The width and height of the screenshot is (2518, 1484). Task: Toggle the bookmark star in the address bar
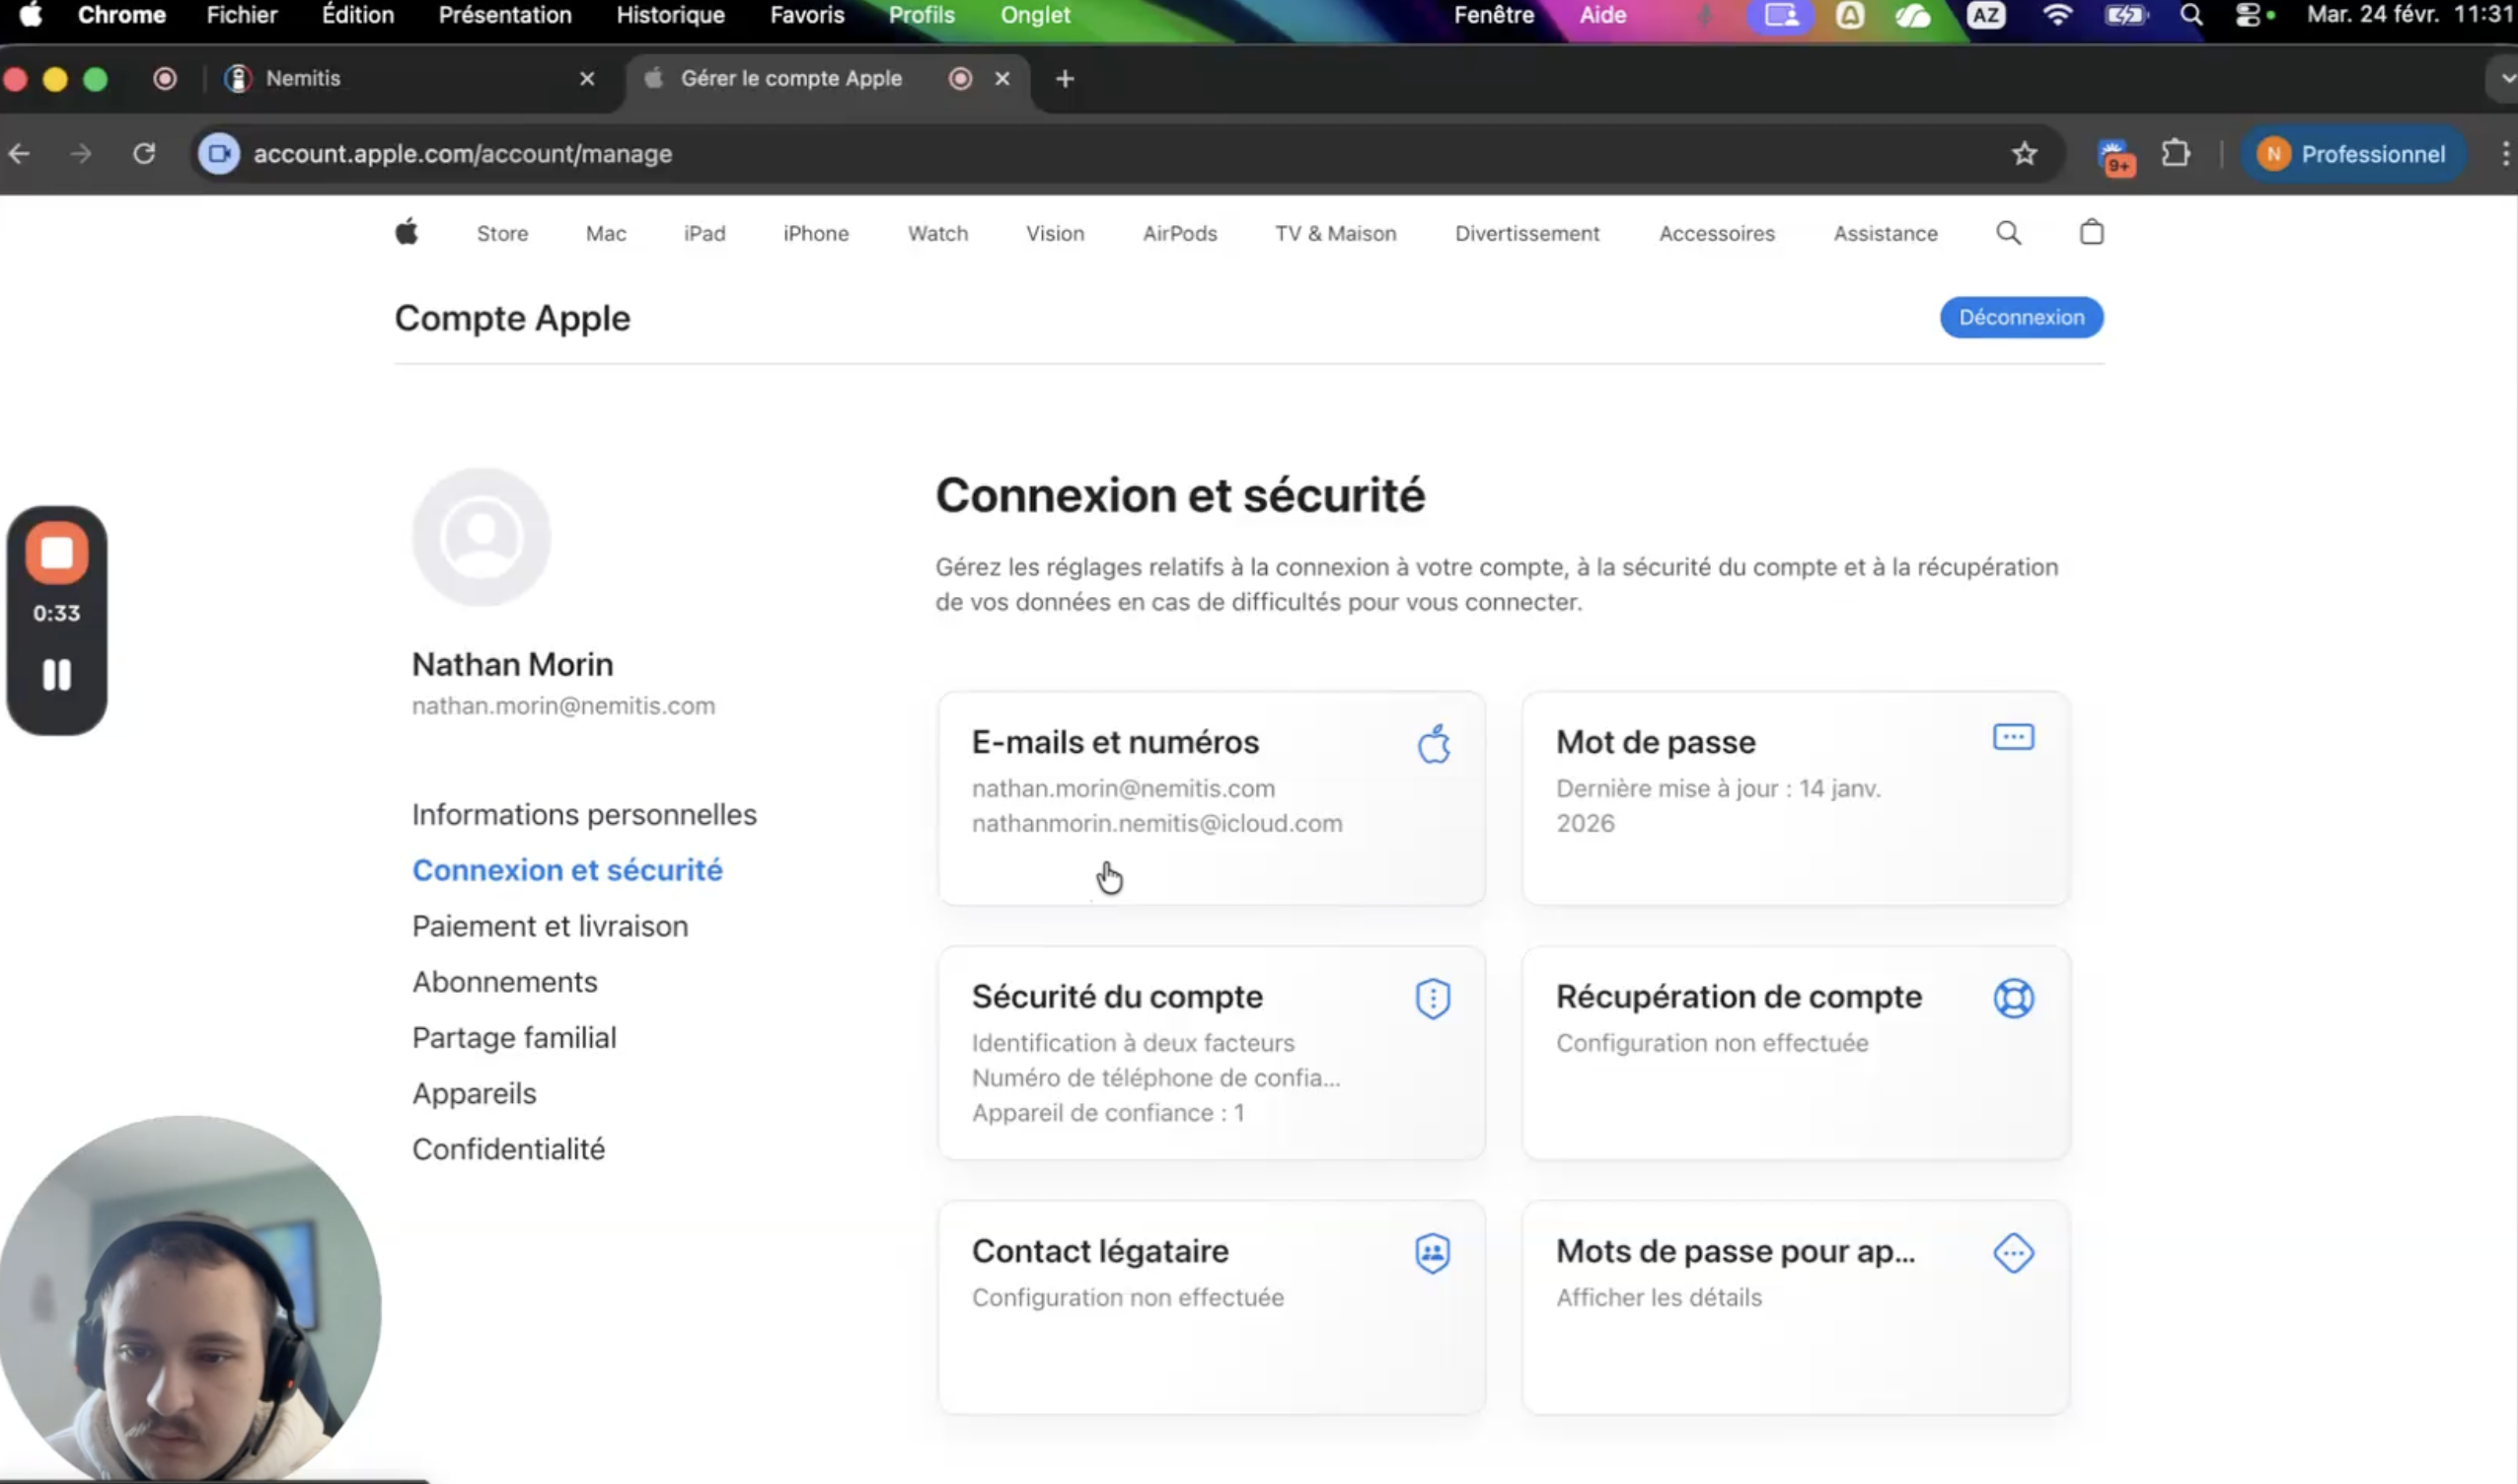pyautogui.click(x=2024, y=154)
